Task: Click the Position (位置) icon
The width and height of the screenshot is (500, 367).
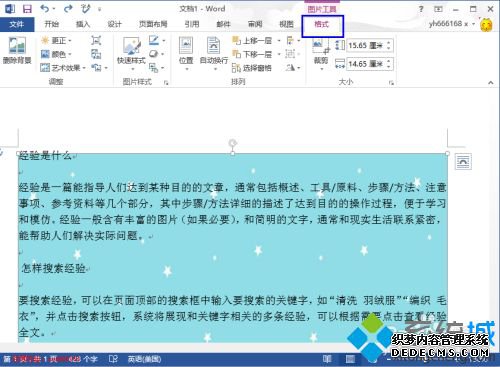Action: pos(186,53)
